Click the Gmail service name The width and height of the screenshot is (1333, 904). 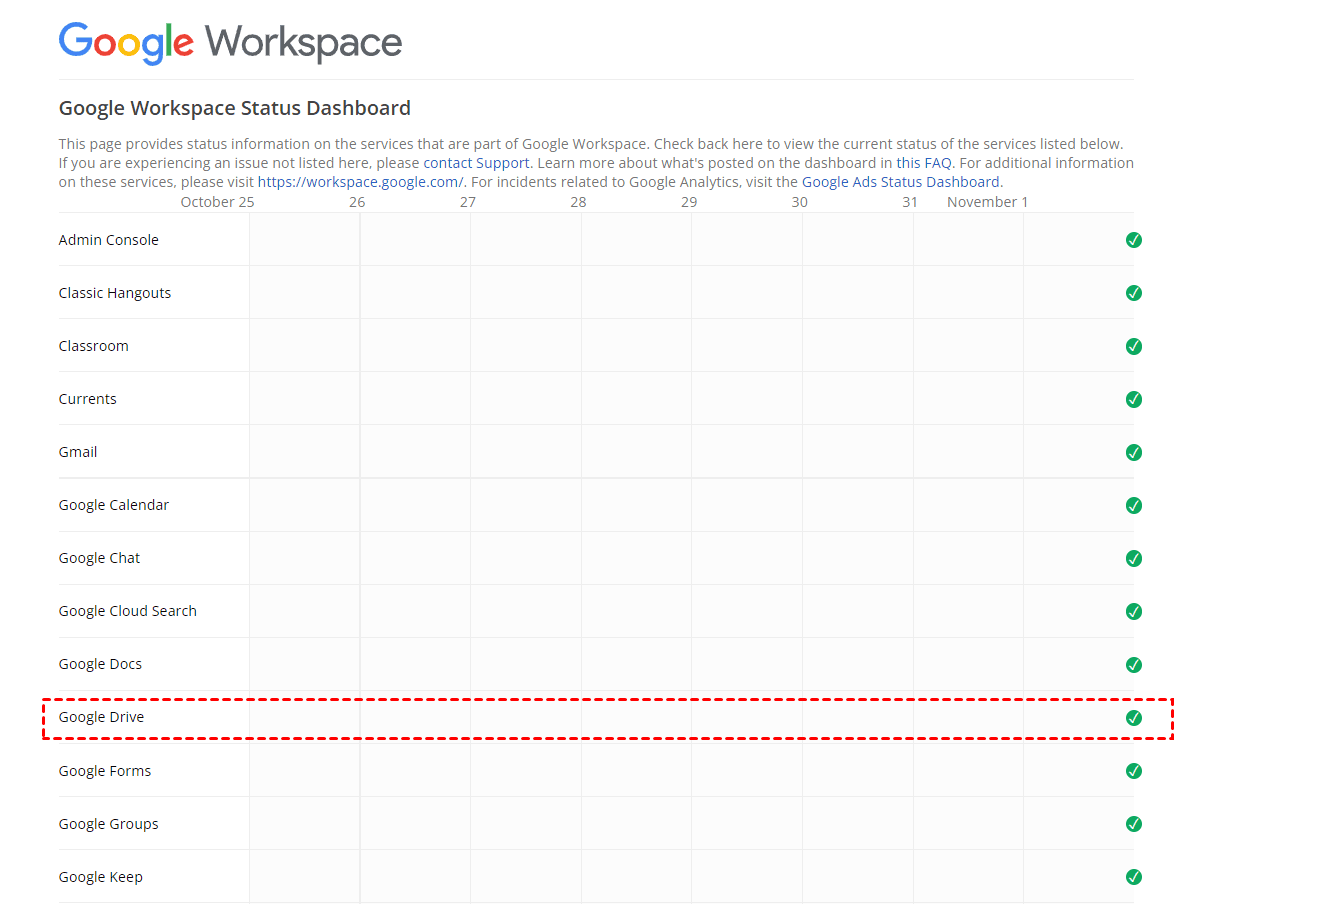click(78, 452)
